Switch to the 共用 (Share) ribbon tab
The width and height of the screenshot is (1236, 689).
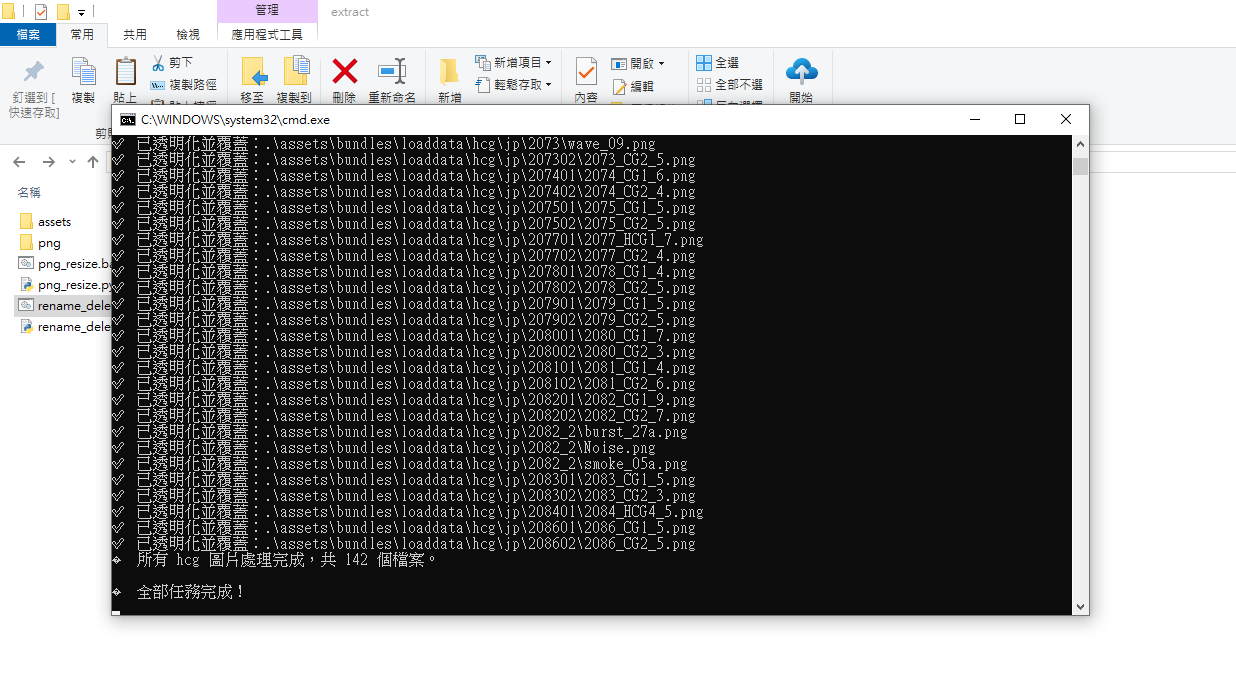[135, 34]
